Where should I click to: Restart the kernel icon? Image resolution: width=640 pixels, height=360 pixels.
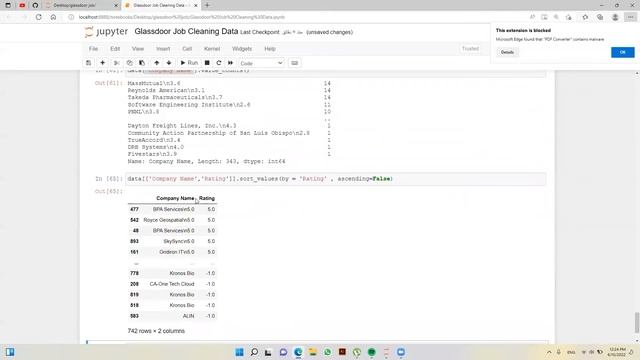[x=219, y=63]
